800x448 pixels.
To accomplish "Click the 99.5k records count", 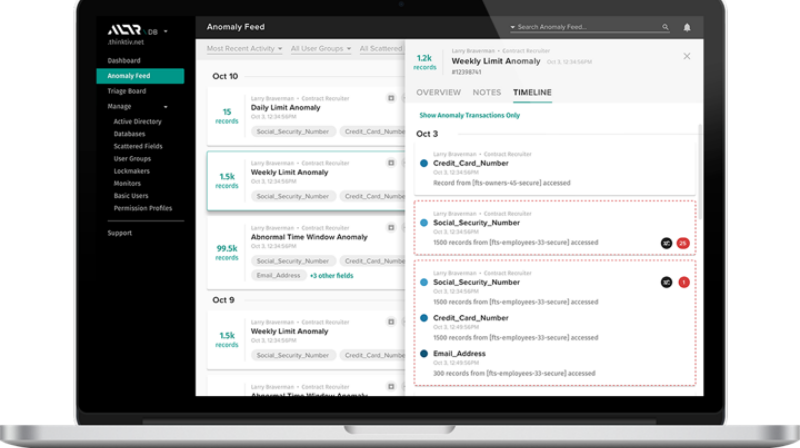I will 227,252.
